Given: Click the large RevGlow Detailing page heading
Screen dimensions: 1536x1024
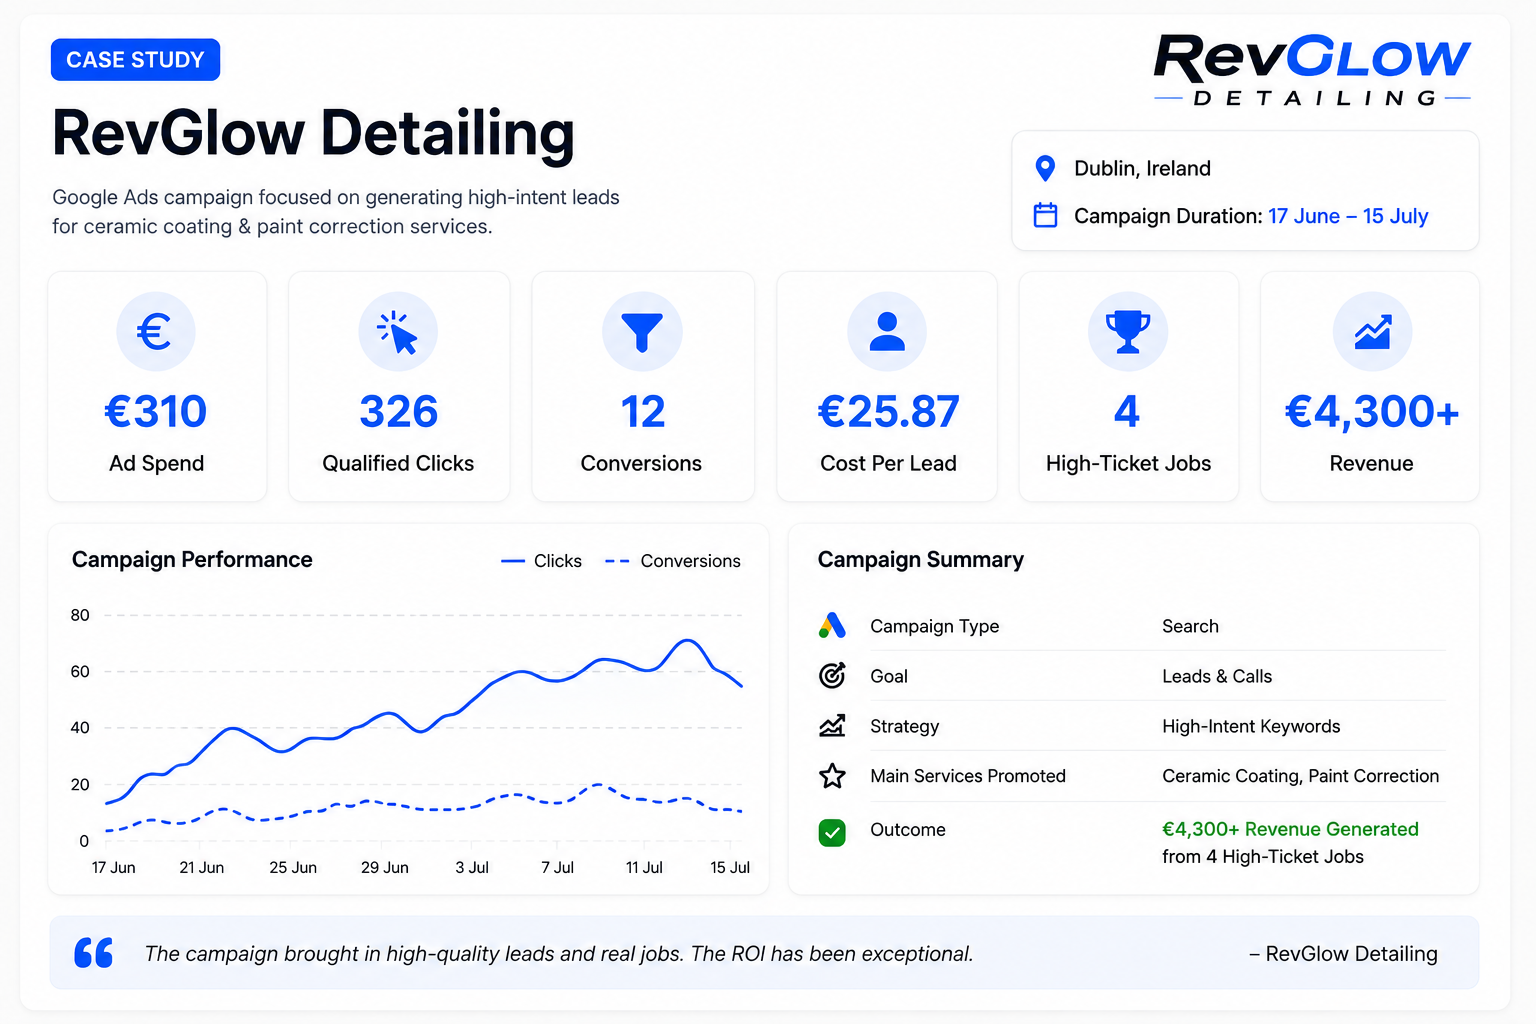Looking at the screenshot, I should tap(313, 134).
